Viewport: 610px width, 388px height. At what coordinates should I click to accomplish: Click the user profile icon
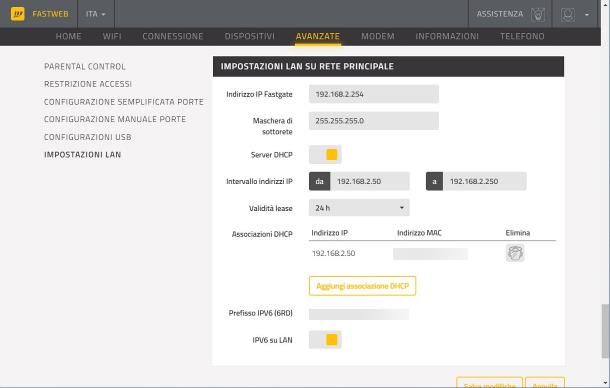click(x=568, y=14)
